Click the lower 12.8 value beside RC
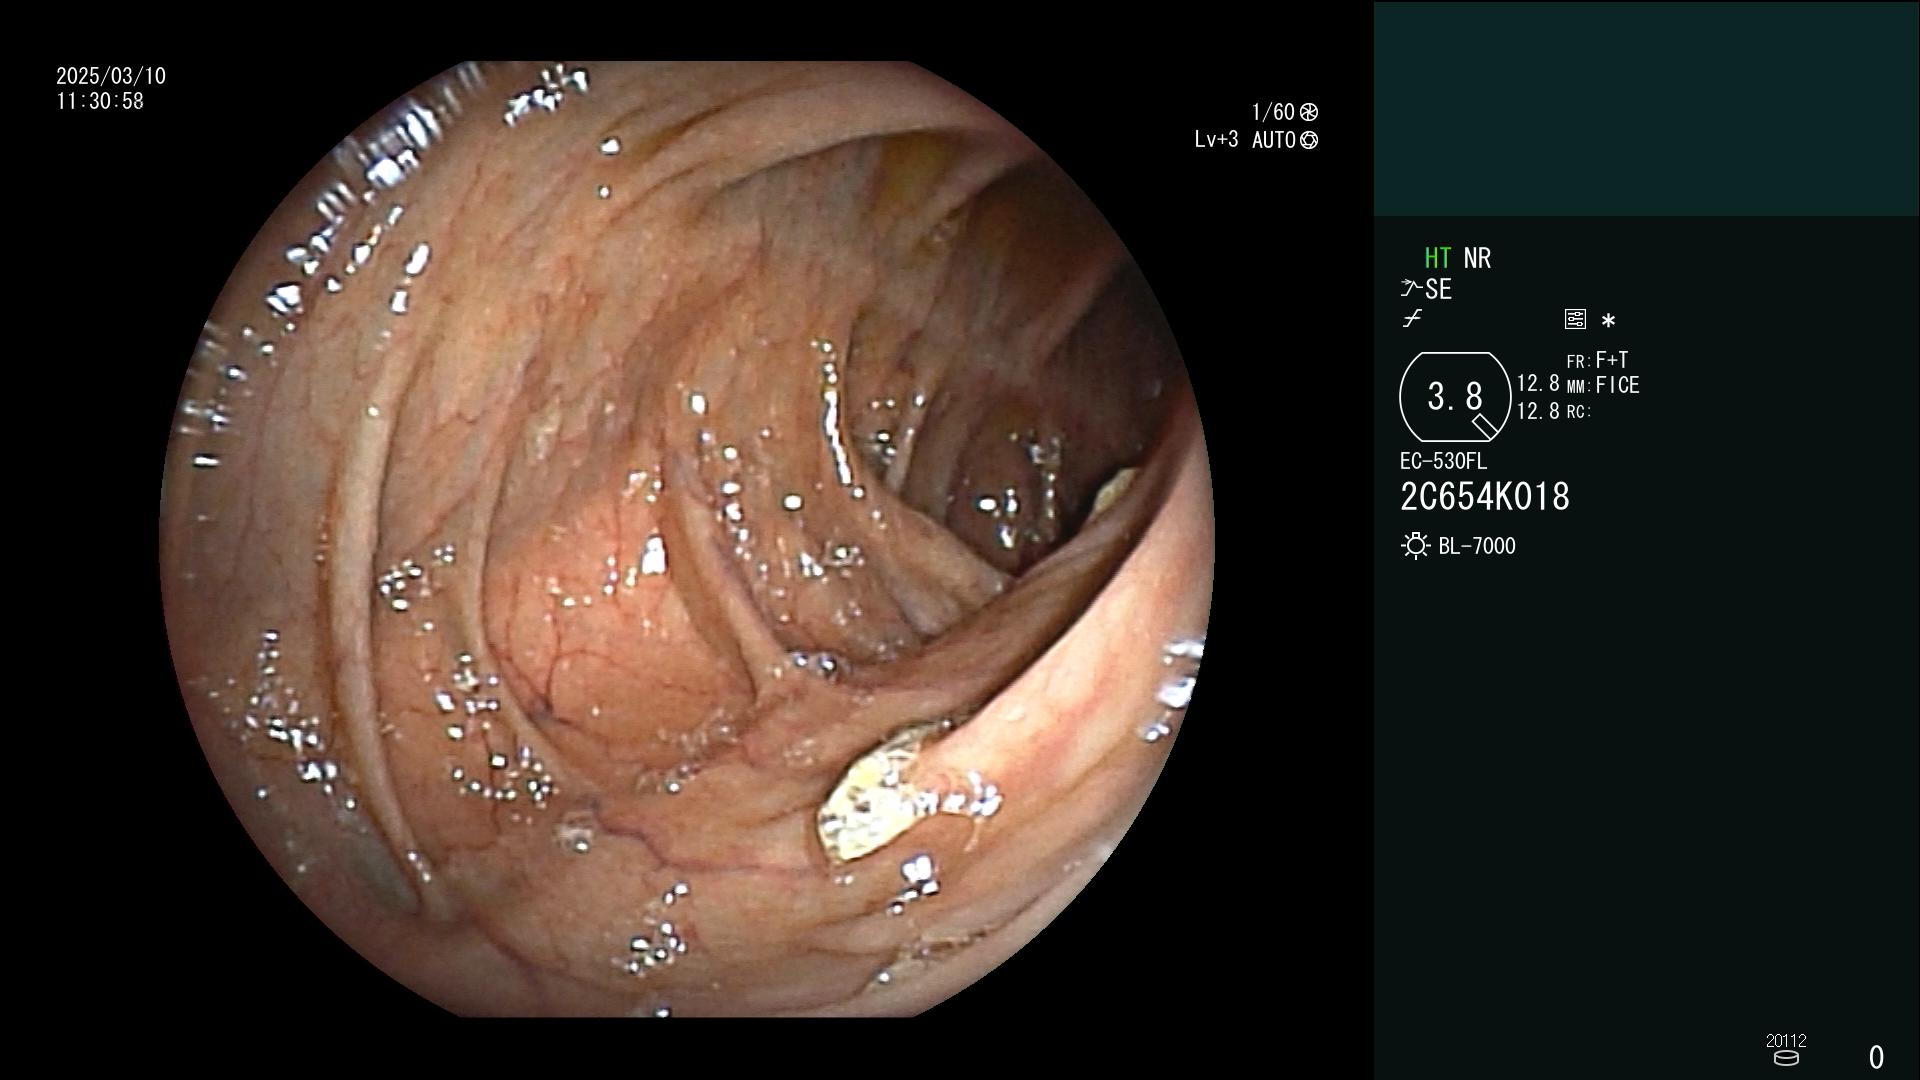 click(1538, 411)
